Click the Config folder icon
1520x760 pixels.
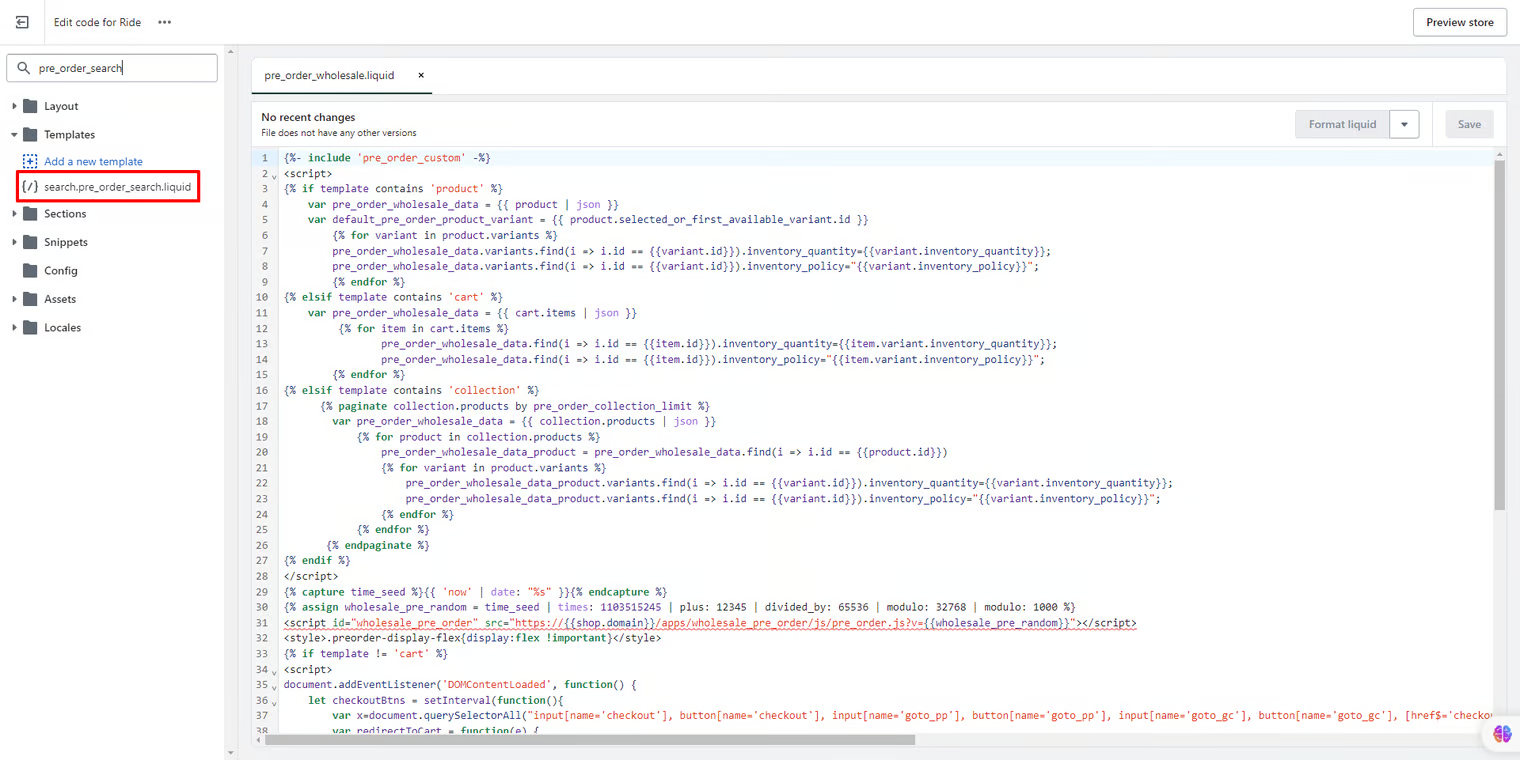tap(30, 271)
